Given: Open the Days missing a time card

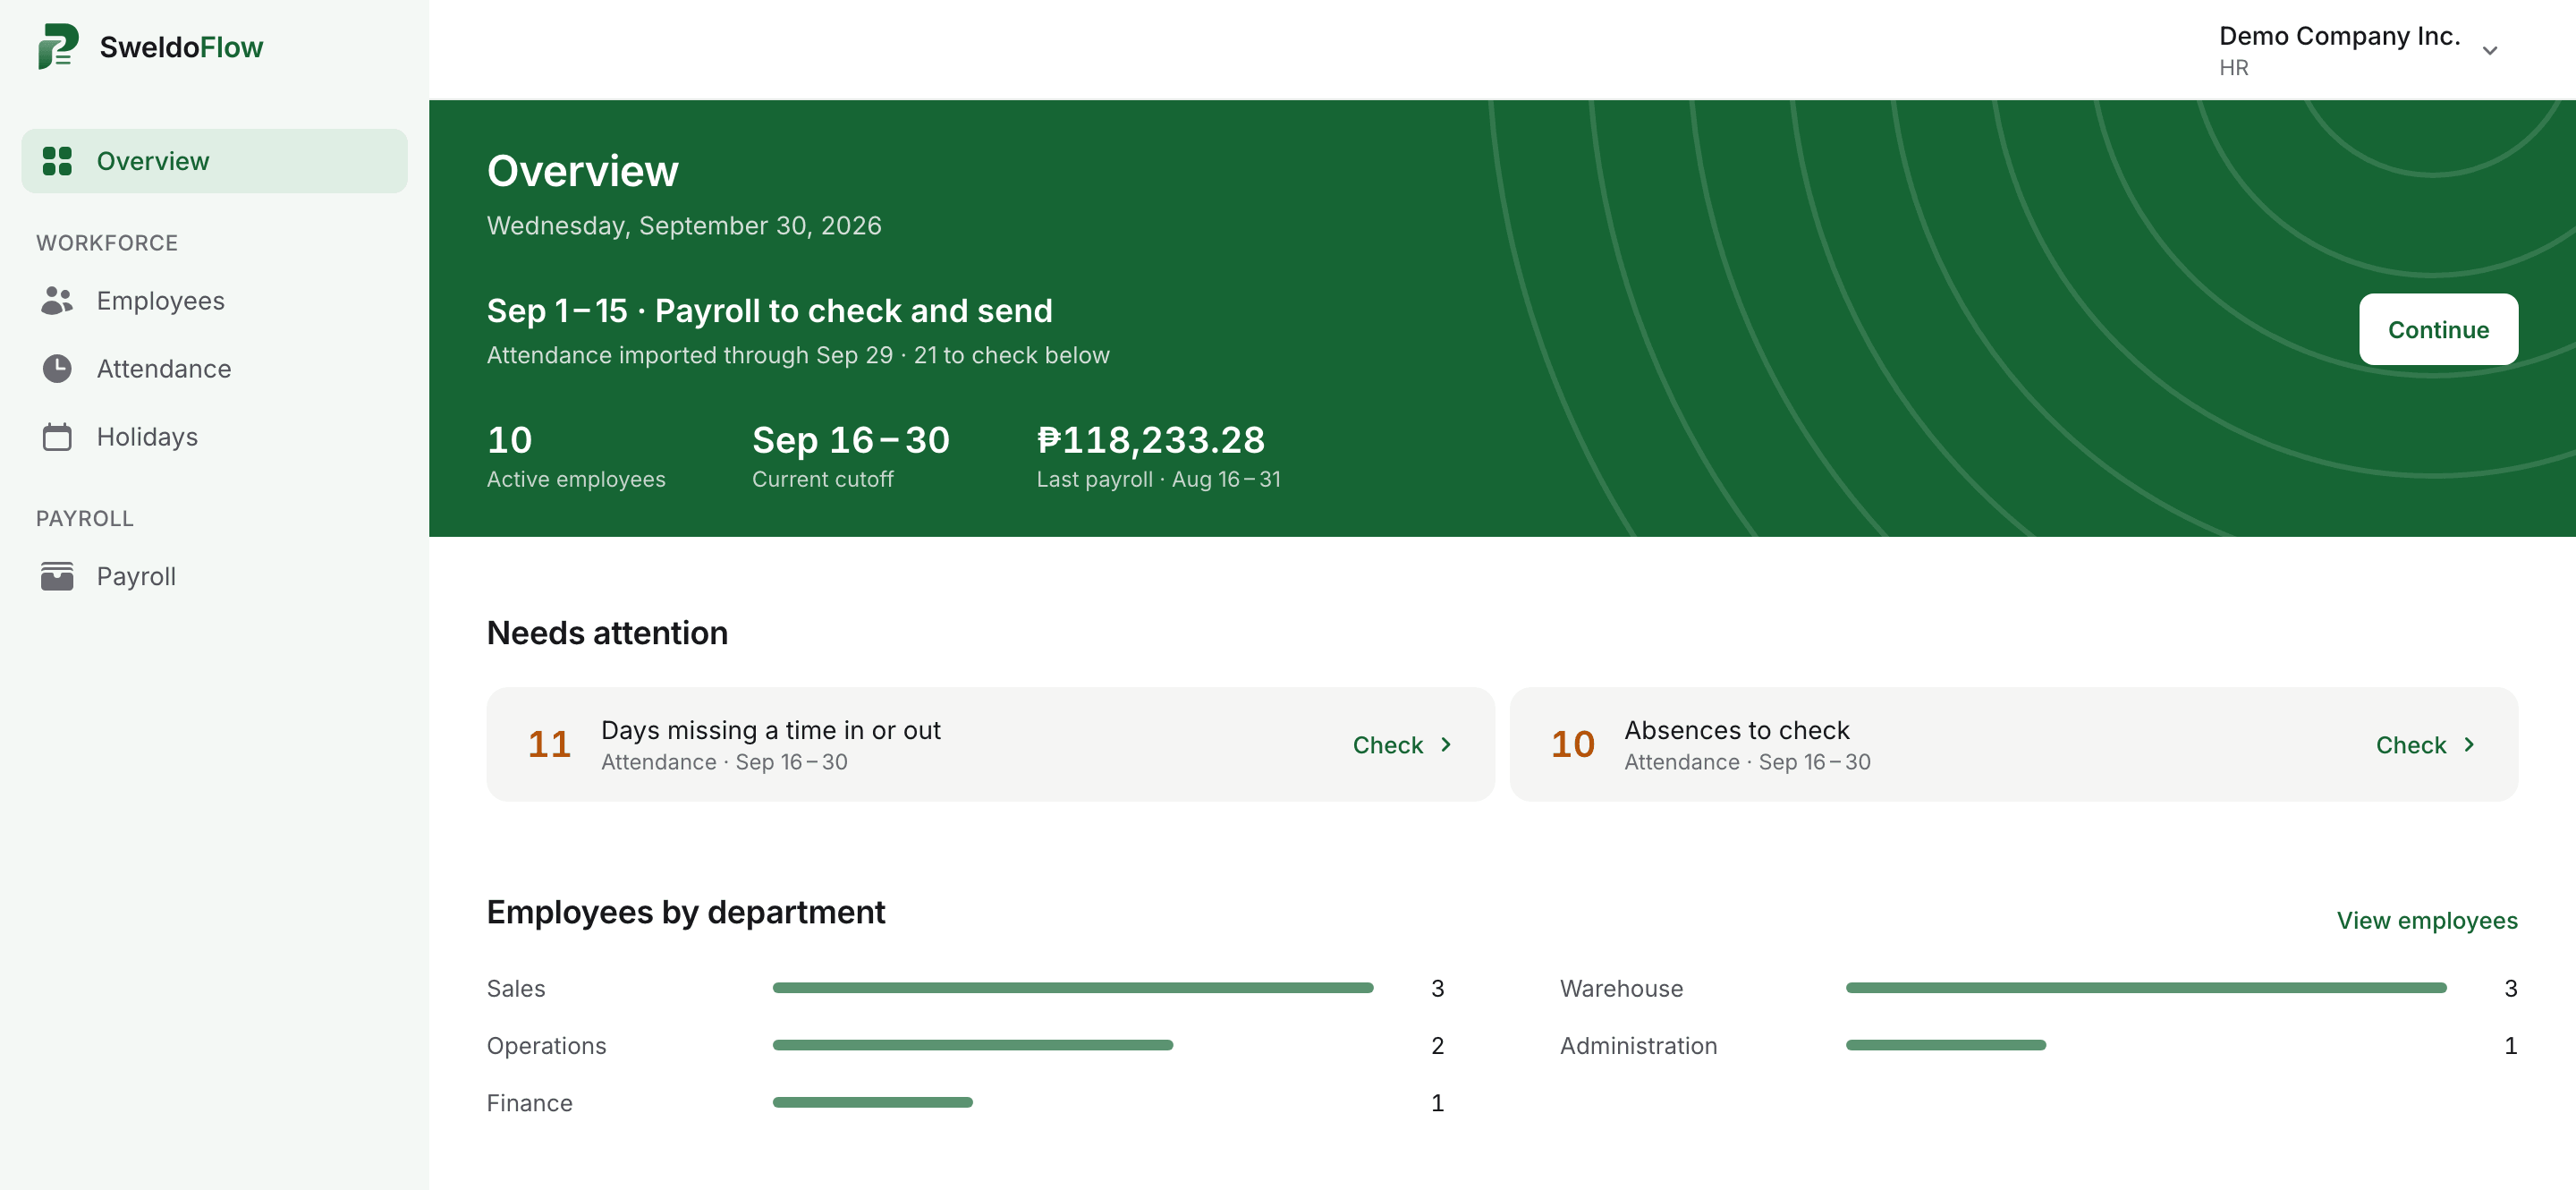Looking at the screenshot, I should [x=990, y=745].
